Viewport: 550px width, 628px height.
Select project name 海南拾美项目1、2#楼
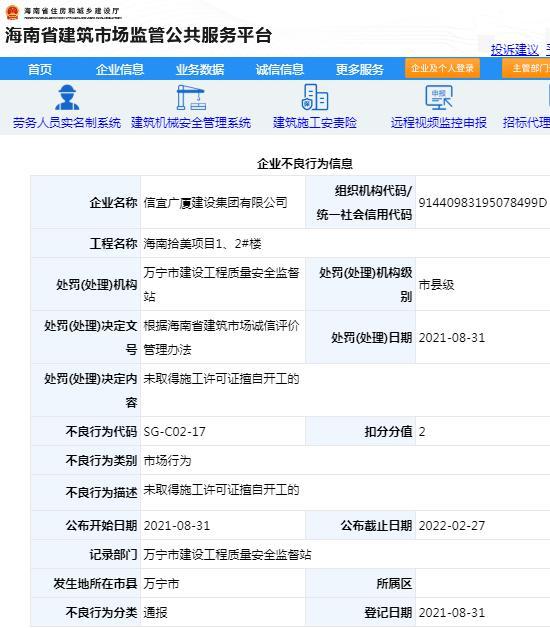(202, 244)
